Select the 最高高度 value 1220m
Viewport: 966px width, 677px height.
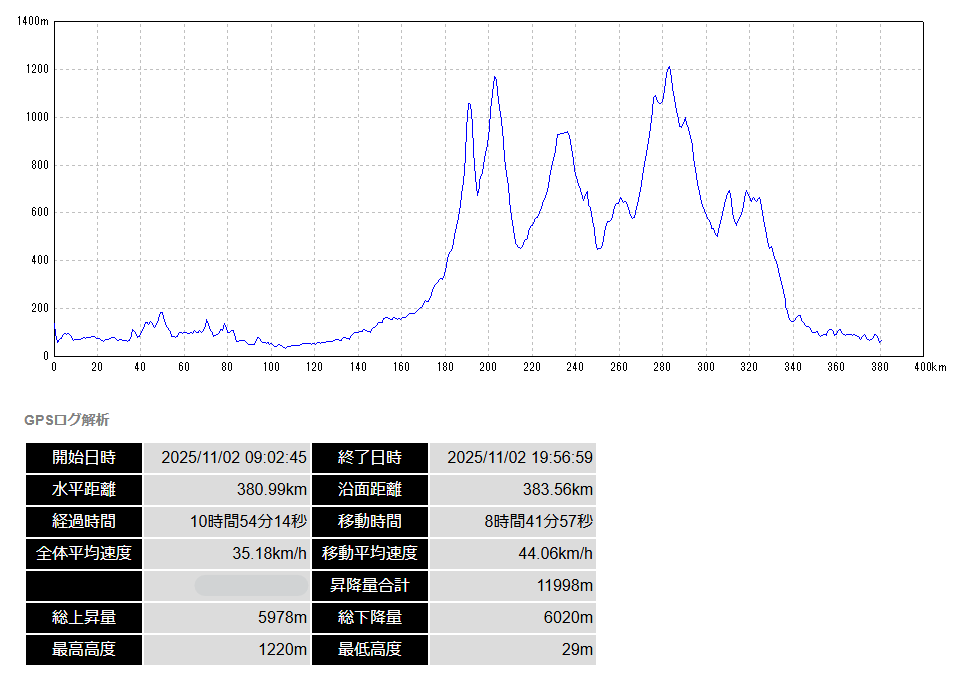(x=283, y=649)
